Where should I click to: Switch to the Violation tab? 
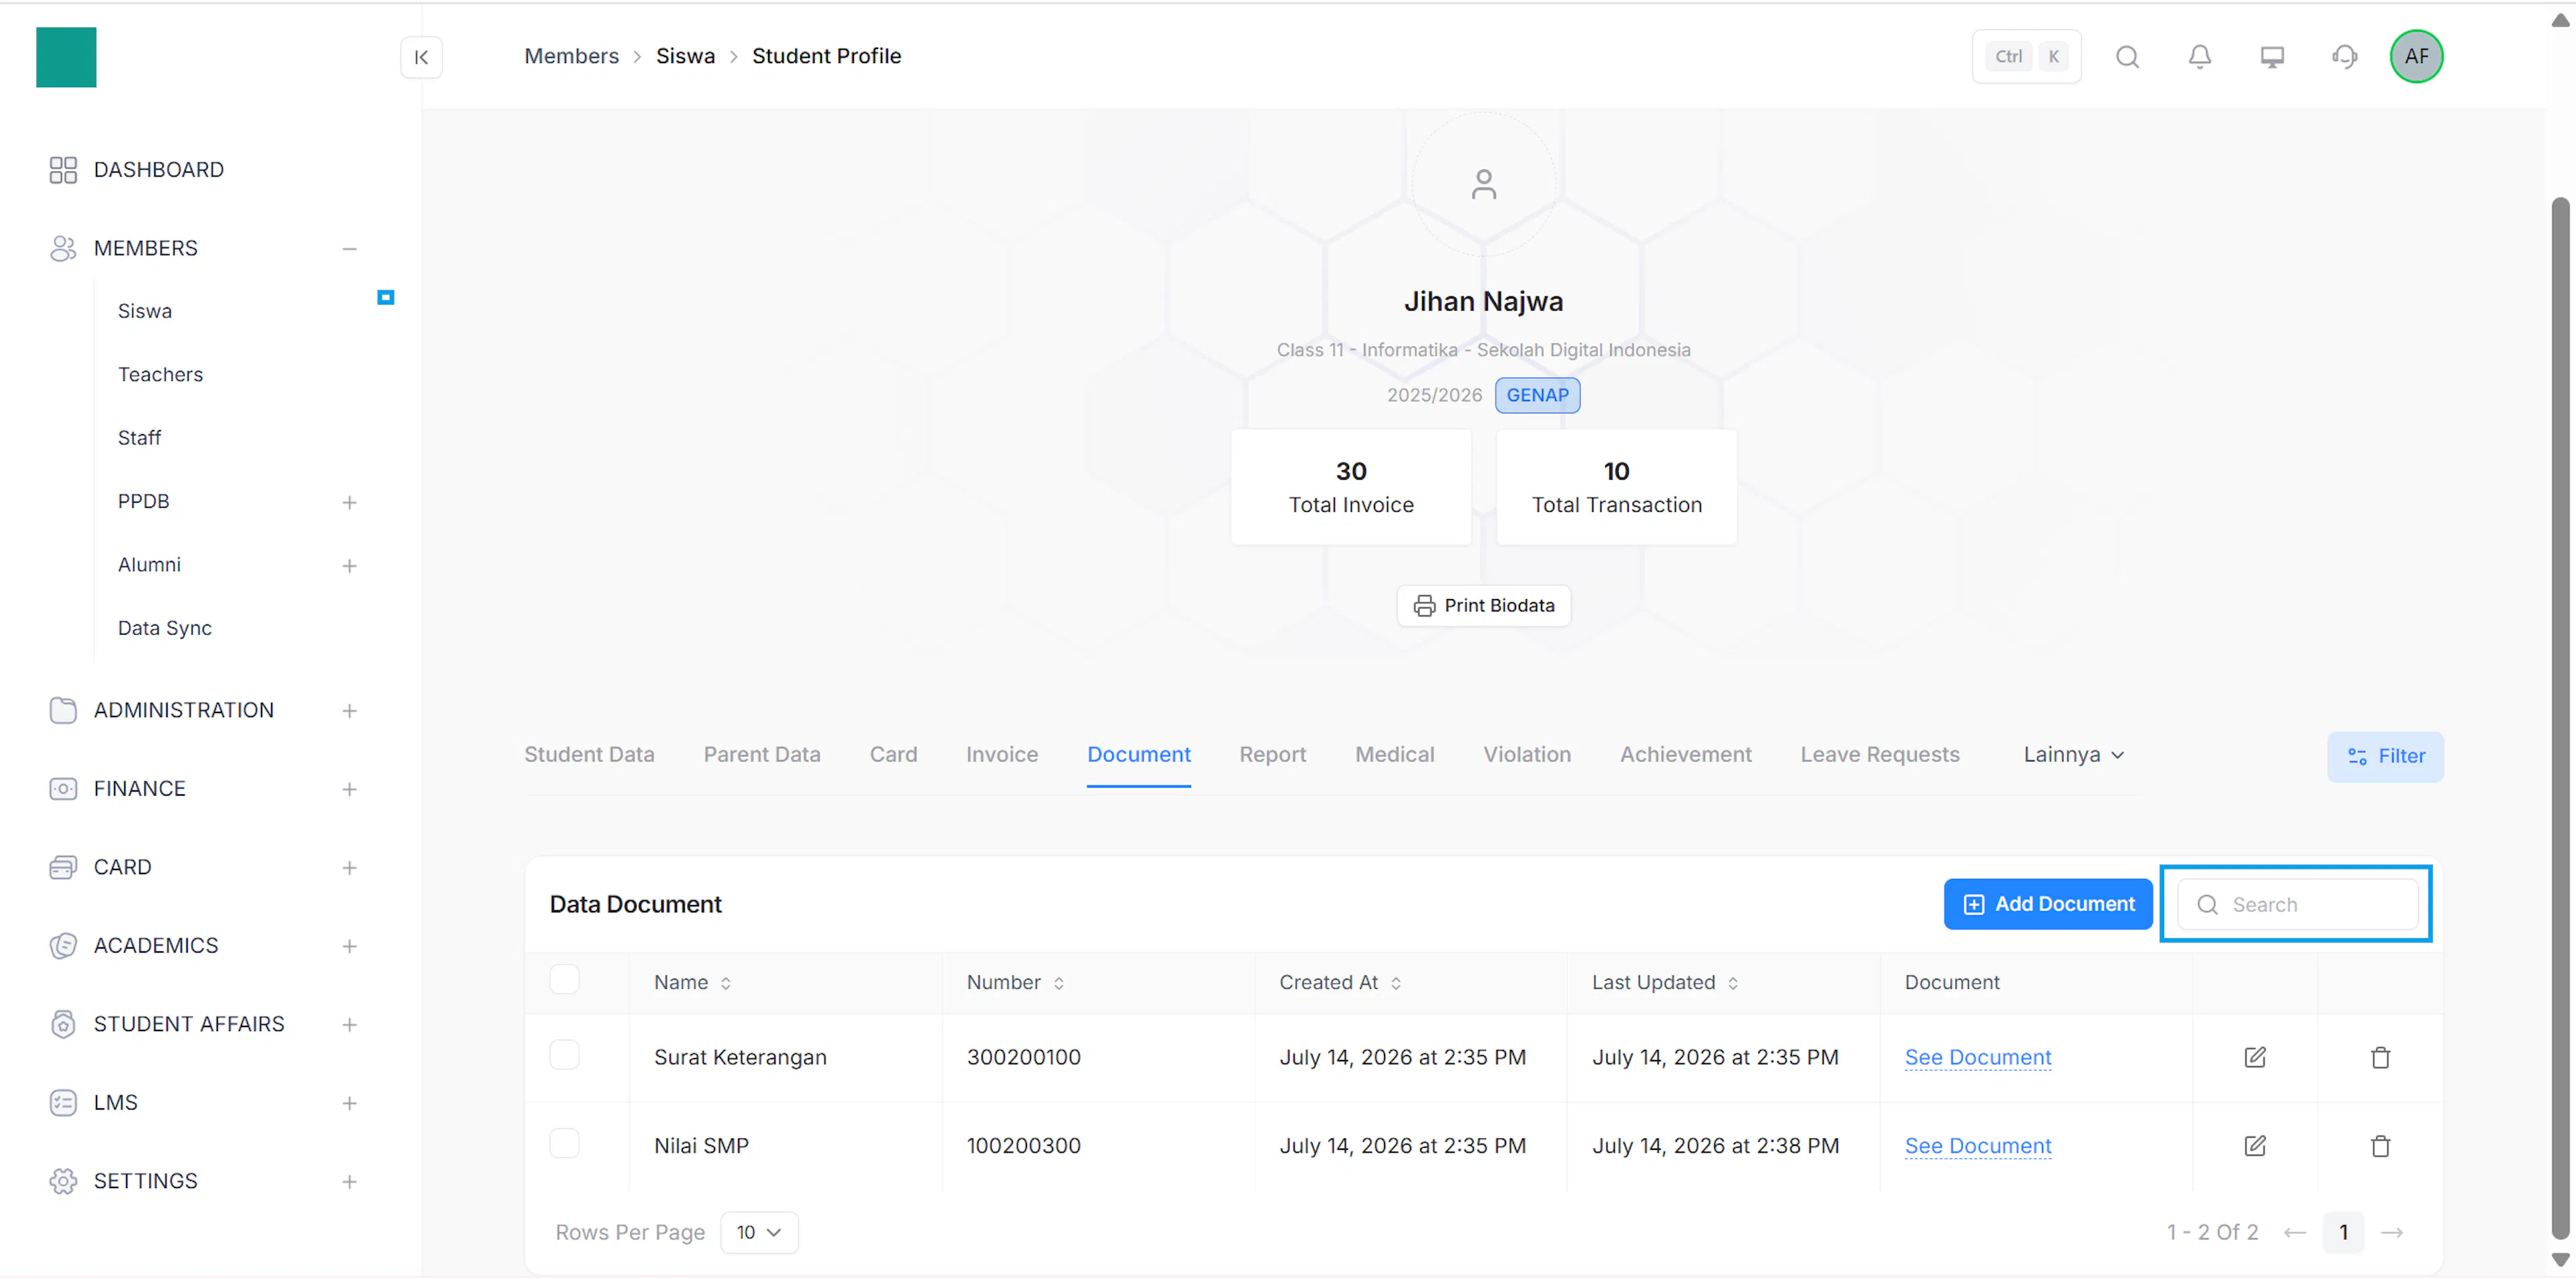(1526, 755)
